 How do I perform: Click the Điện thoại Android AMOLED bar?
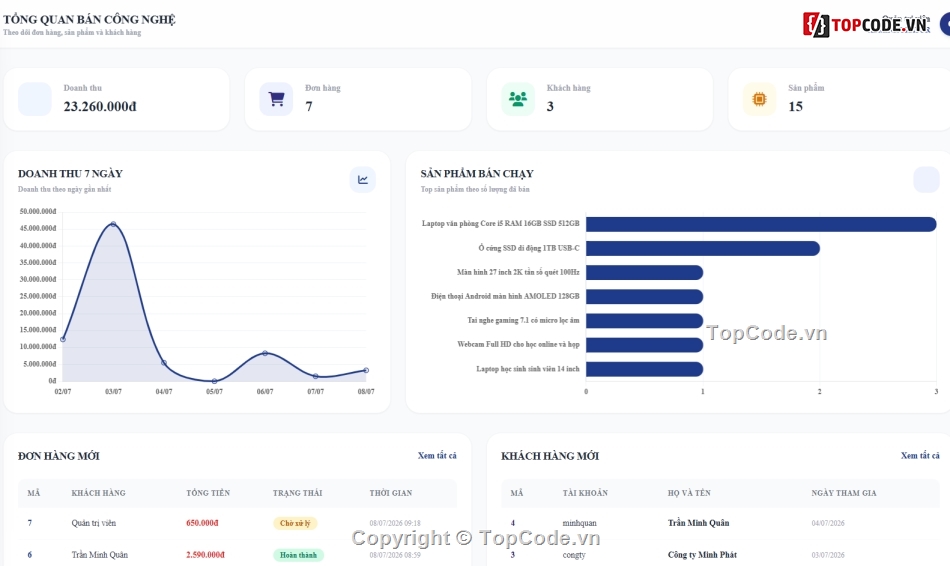tap(644, 296)
